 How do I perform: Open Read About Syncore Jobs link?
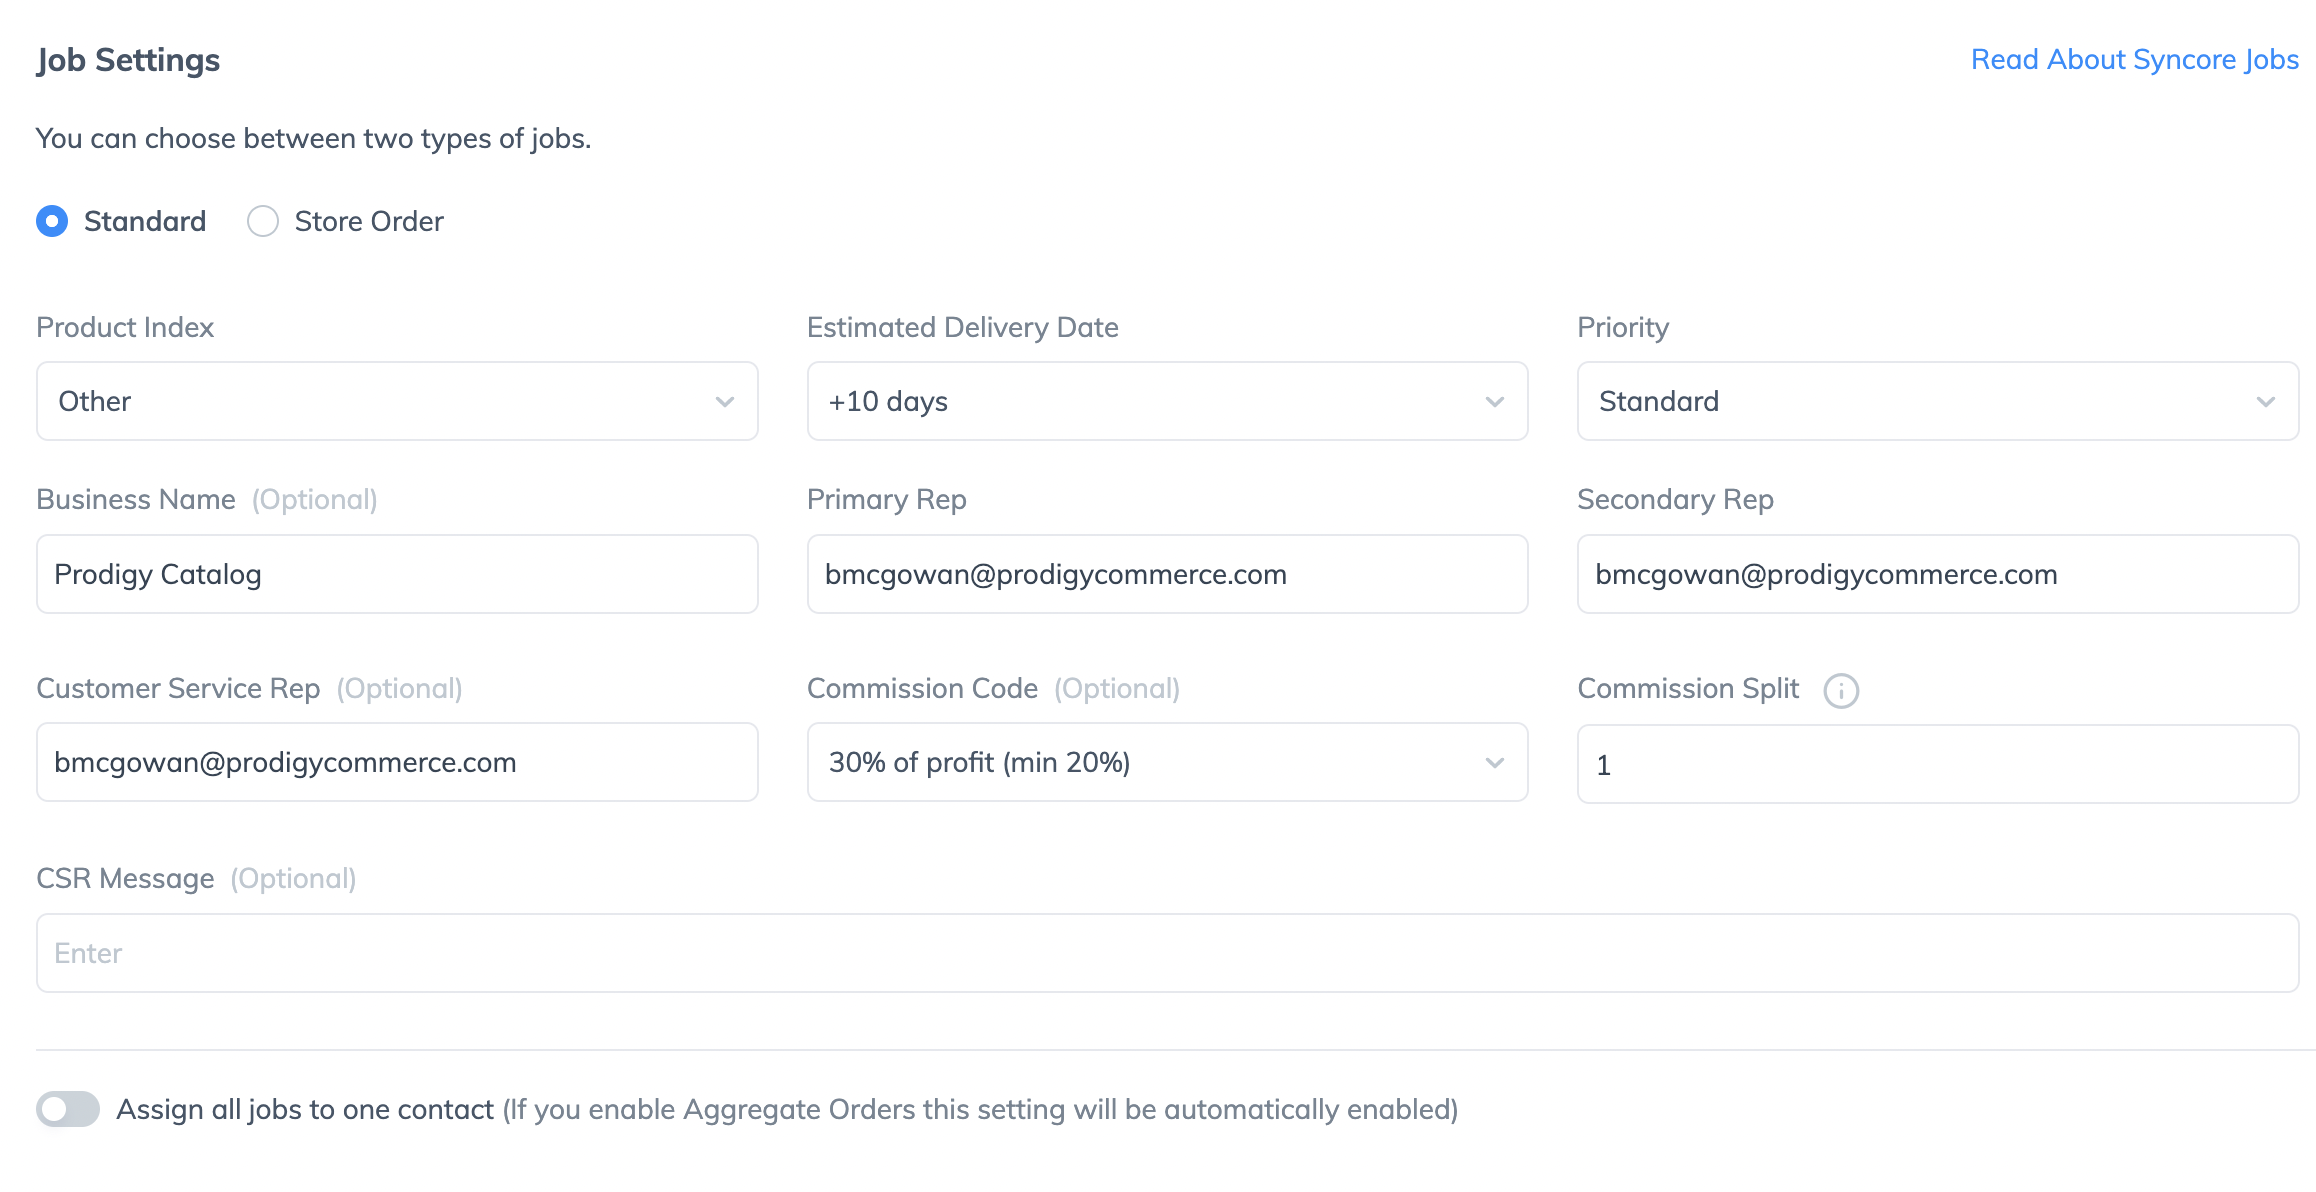[x=2135, y=59]
